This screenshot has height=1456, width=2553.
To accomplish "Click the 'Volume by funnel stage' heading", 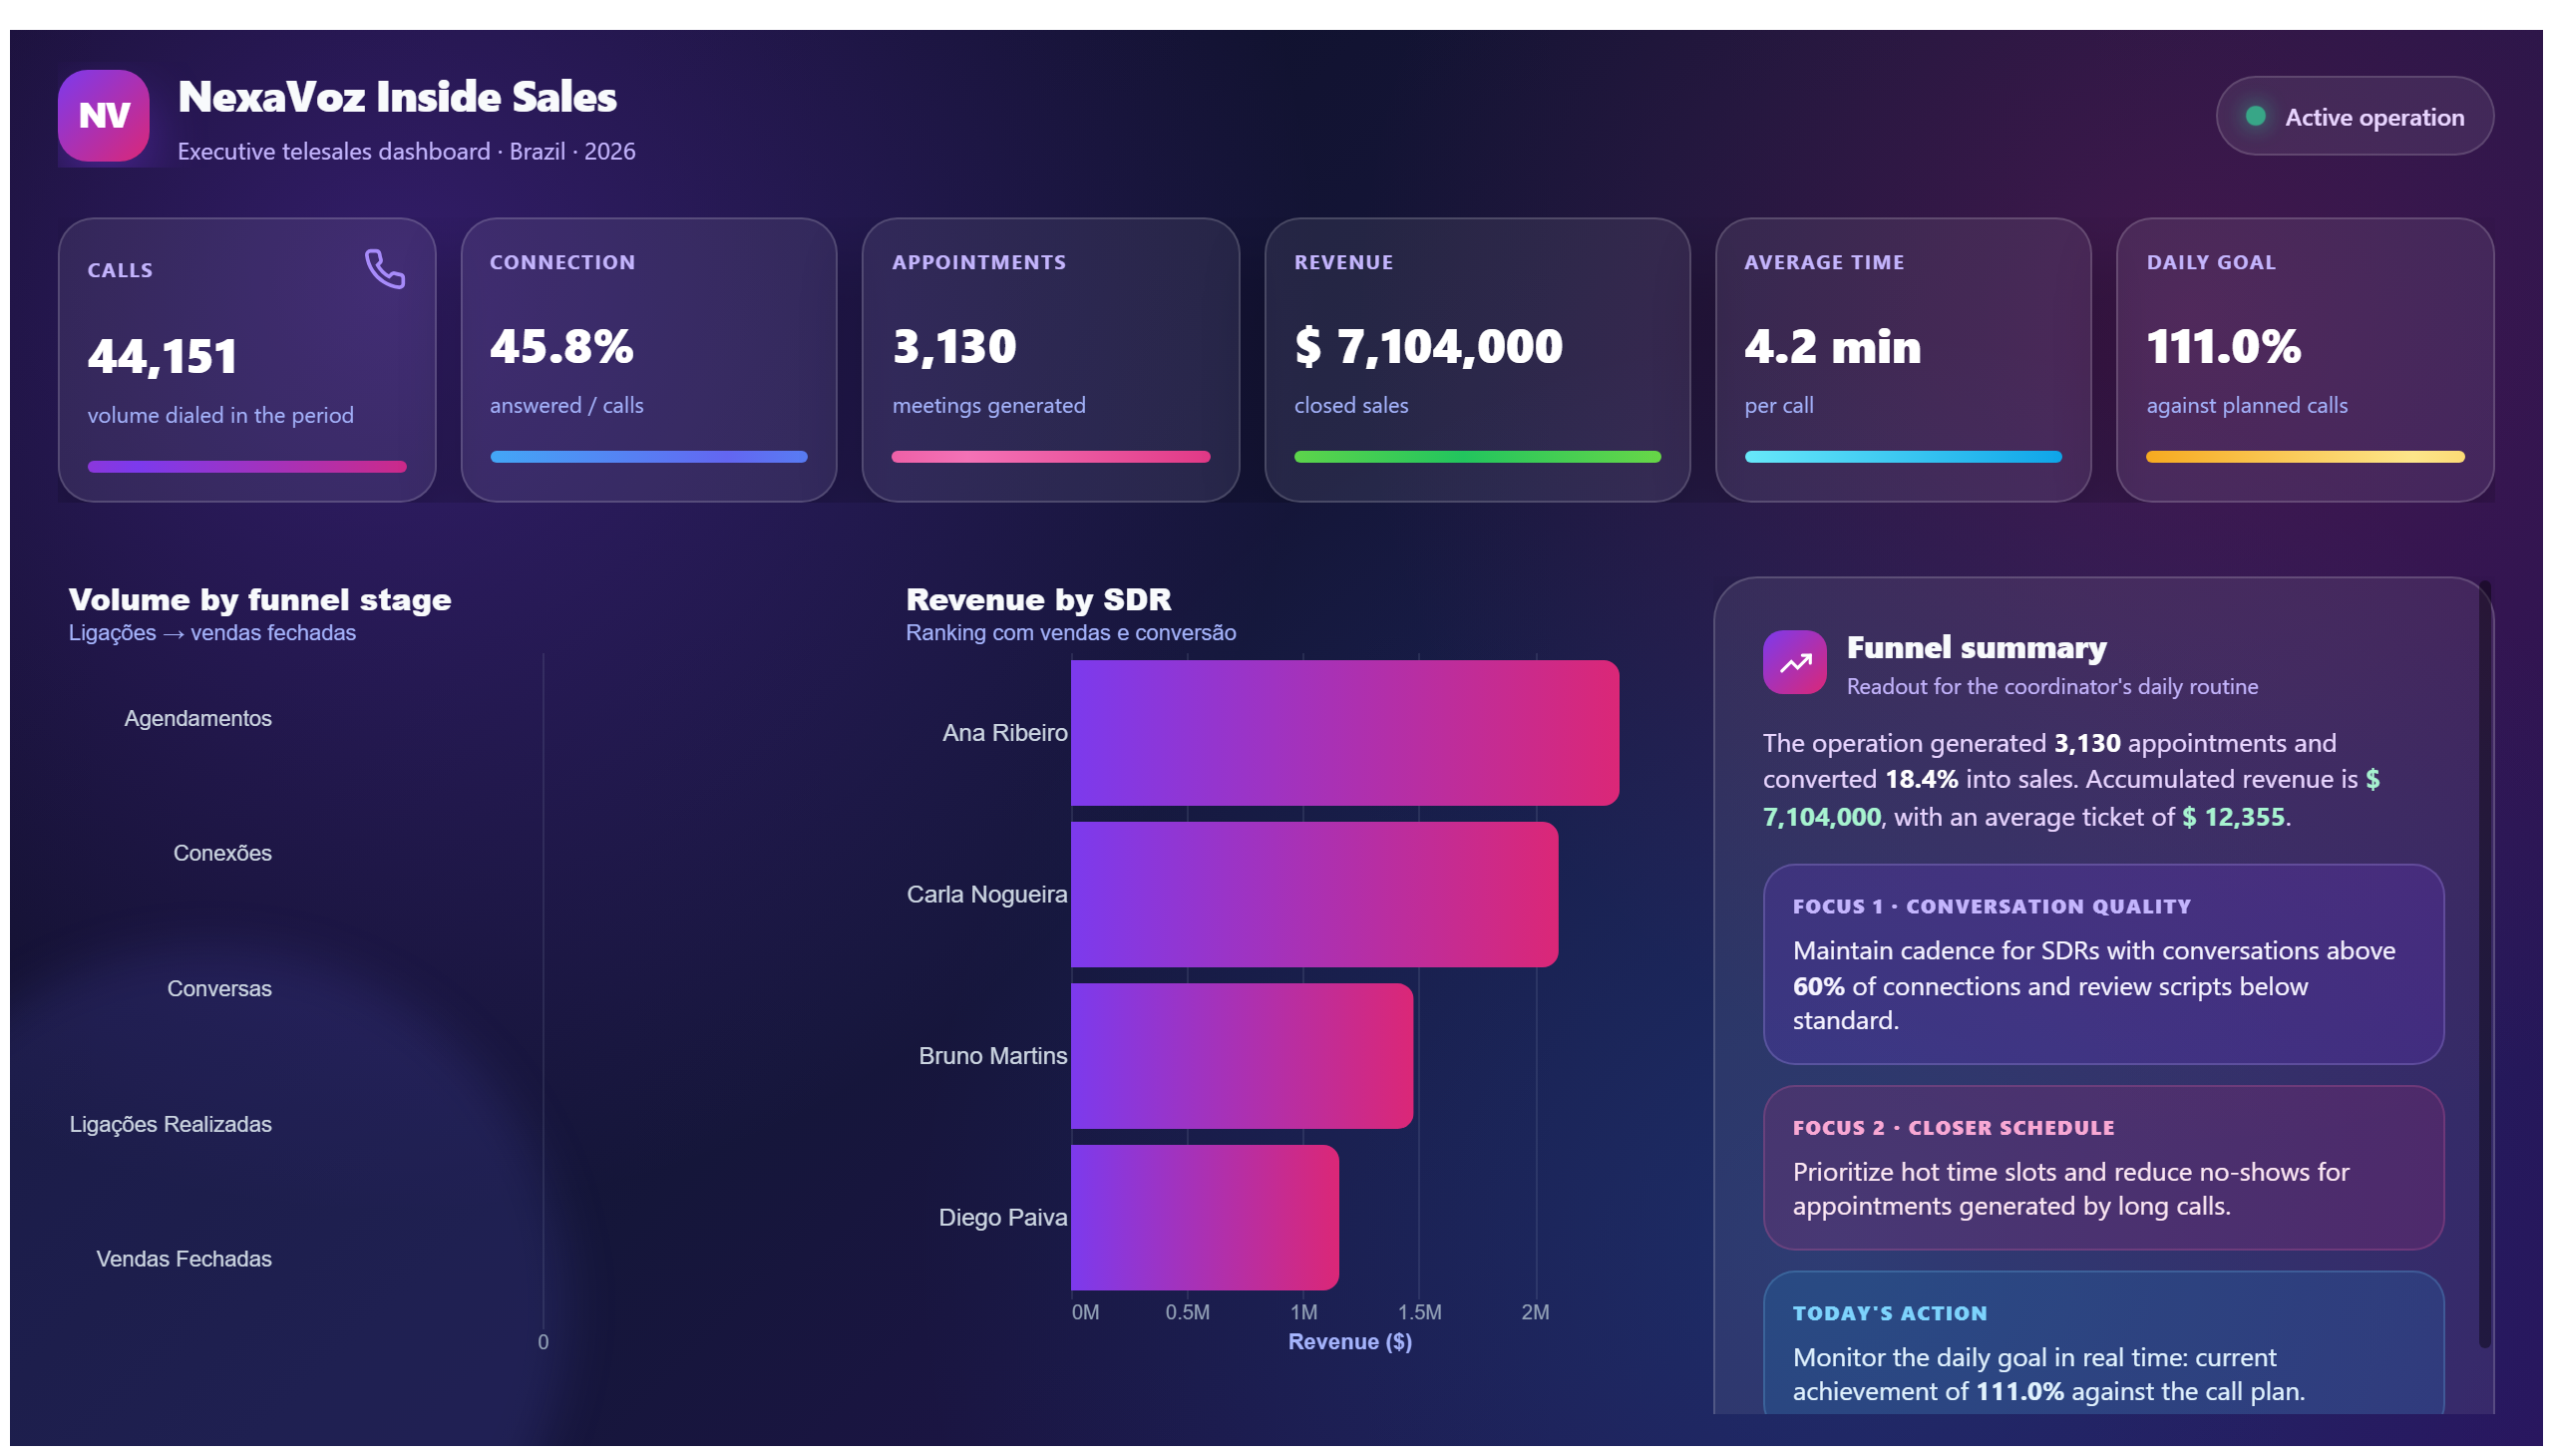I will 260,599.
